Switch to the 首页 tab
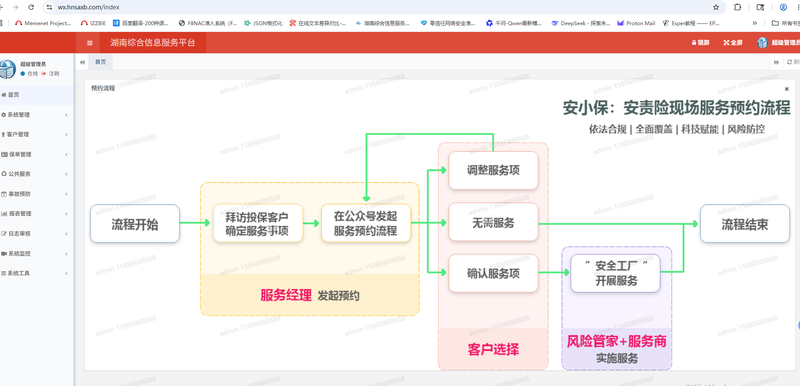Screen dimensions: 800x386 [101, 62]
